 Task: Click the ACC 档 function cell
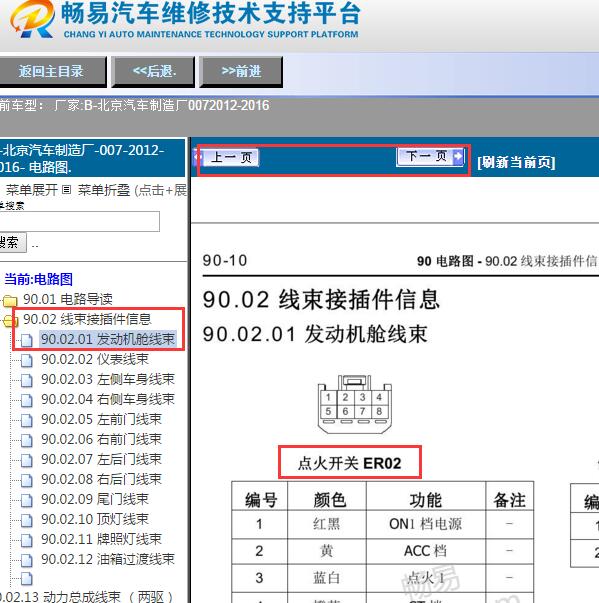click(x=426, y=551)
